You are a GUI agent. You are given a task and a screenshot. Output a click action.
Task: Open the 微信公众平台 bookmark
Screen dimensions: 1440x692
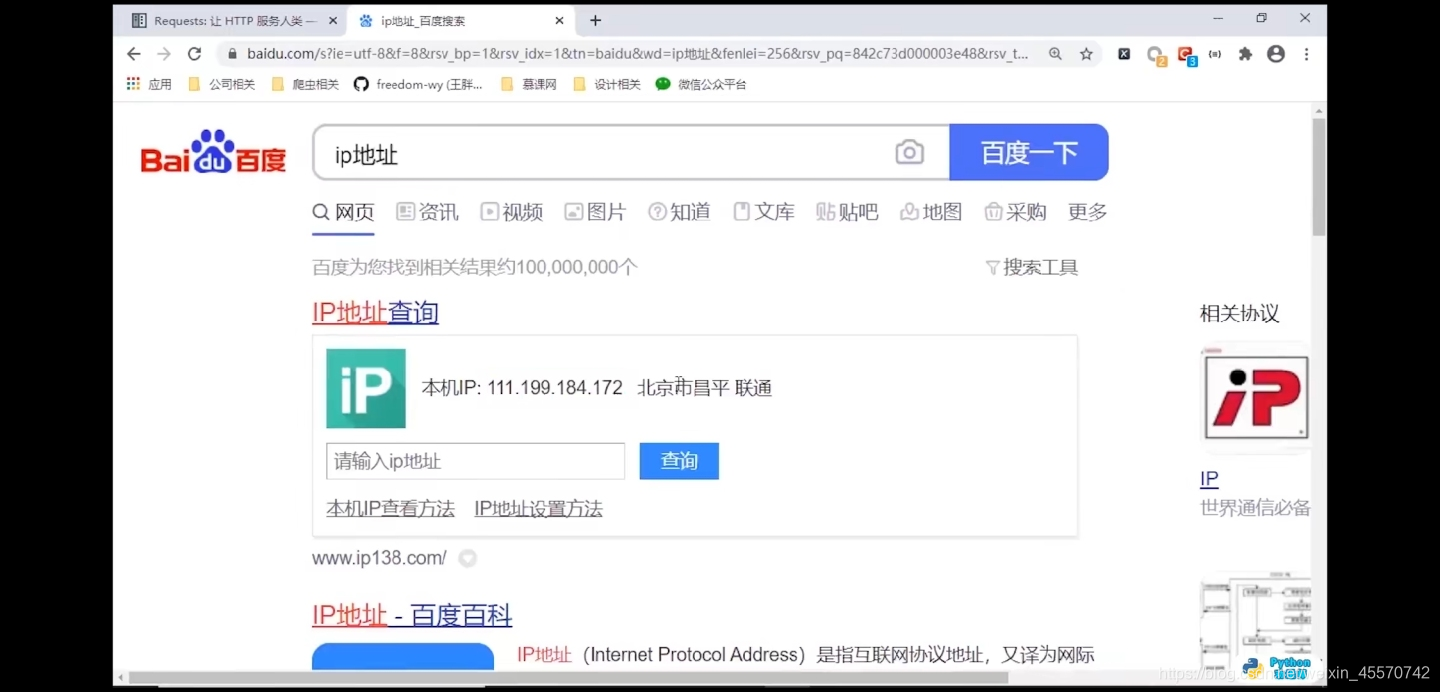[x=701, y=84]
